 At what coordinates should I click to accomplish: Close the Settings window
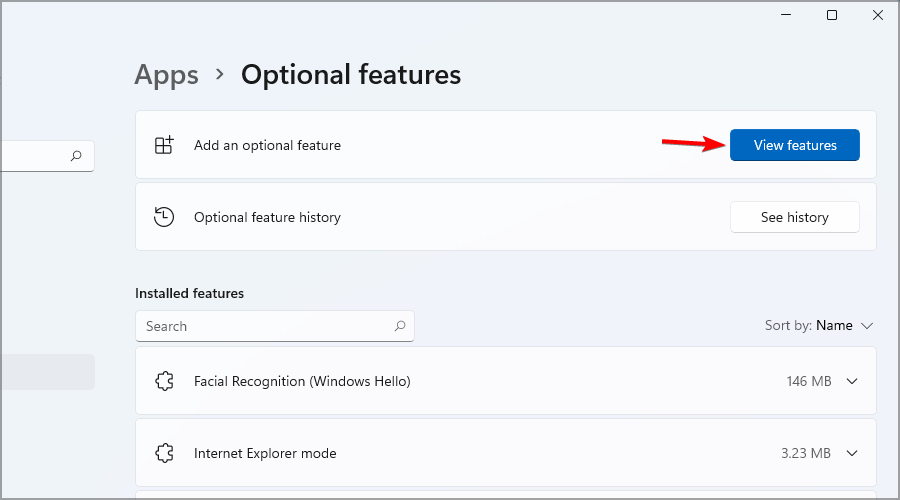coord(877,15)
